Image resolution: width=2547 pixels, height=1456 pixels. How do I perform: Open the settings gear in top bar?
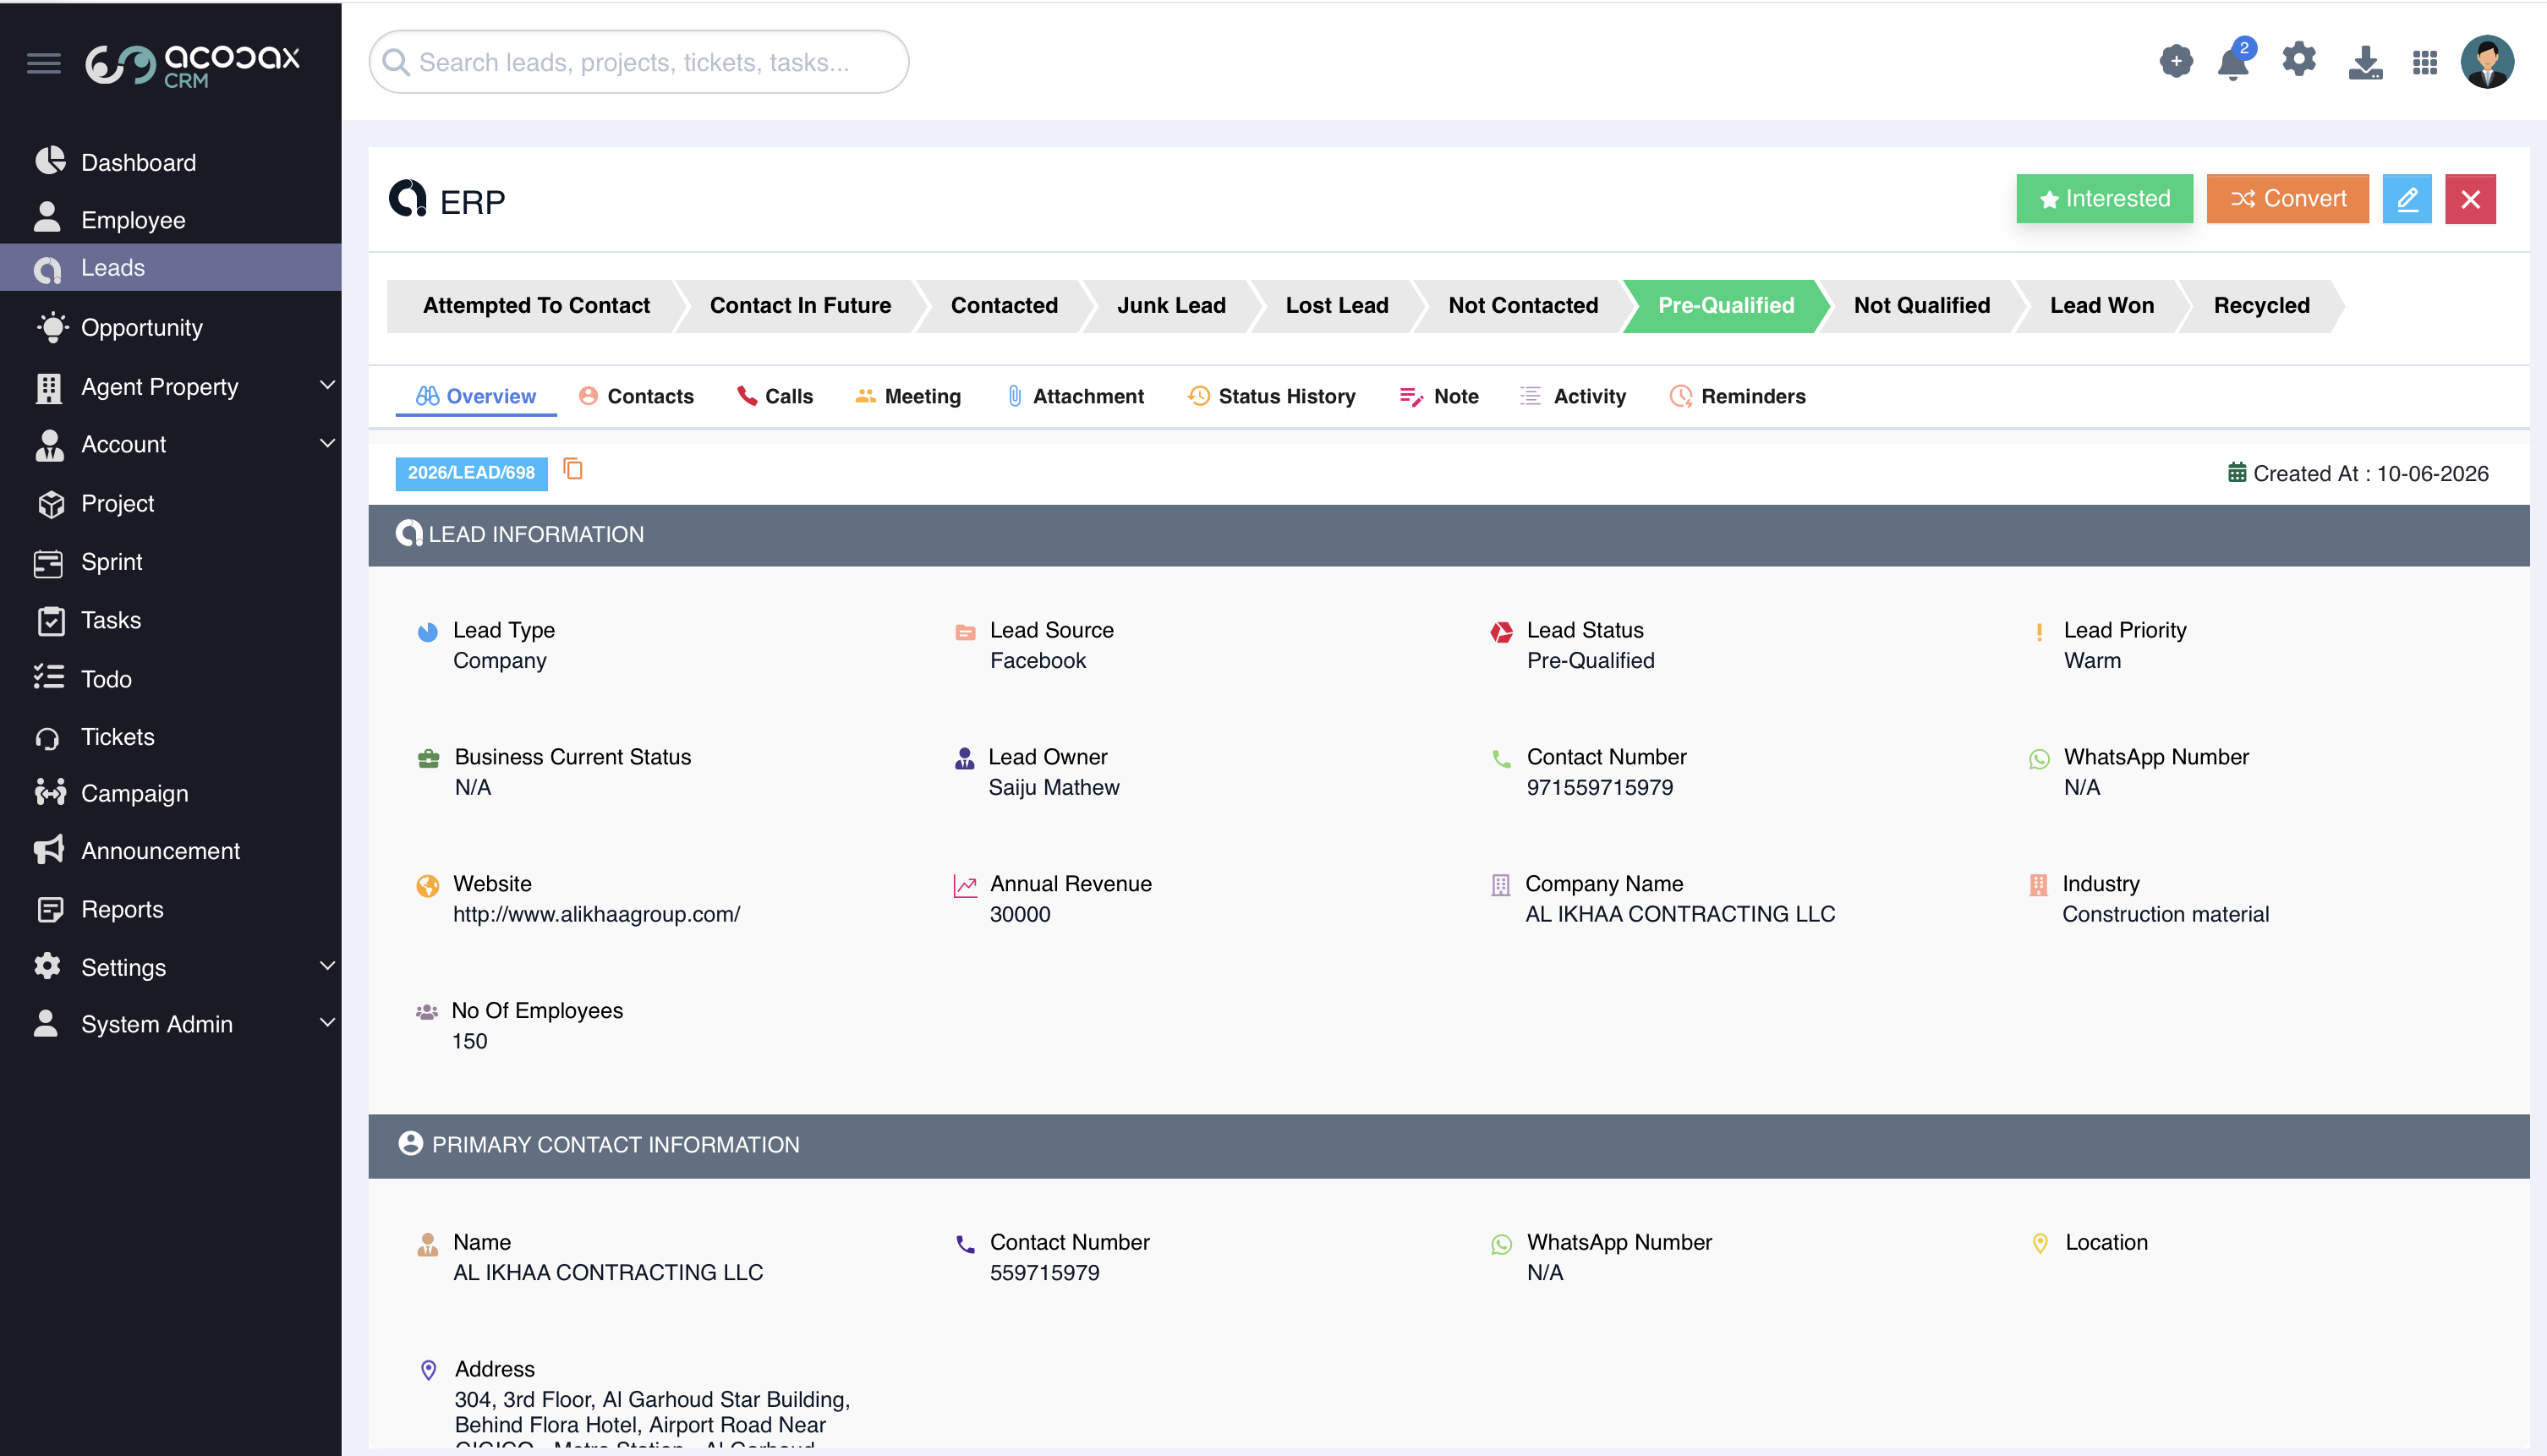tap(2299, 60)
